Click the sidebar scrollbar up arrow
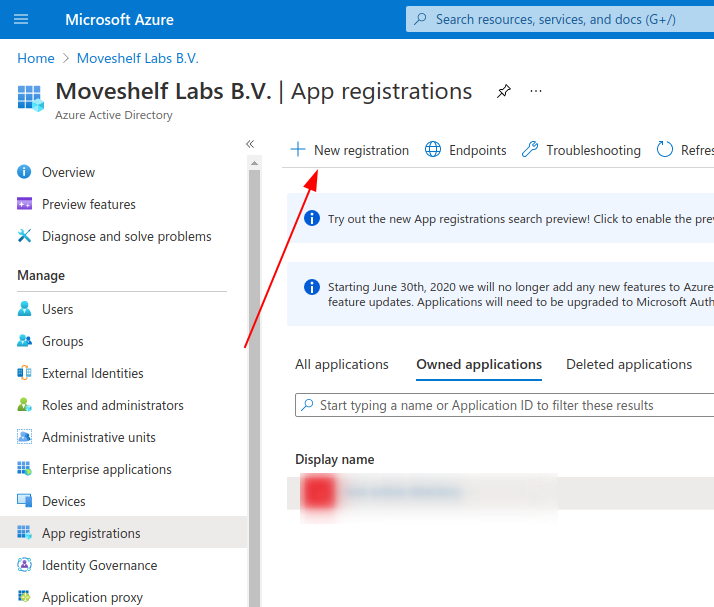This screenshot has height=607, width=714. tap(255, 163)
